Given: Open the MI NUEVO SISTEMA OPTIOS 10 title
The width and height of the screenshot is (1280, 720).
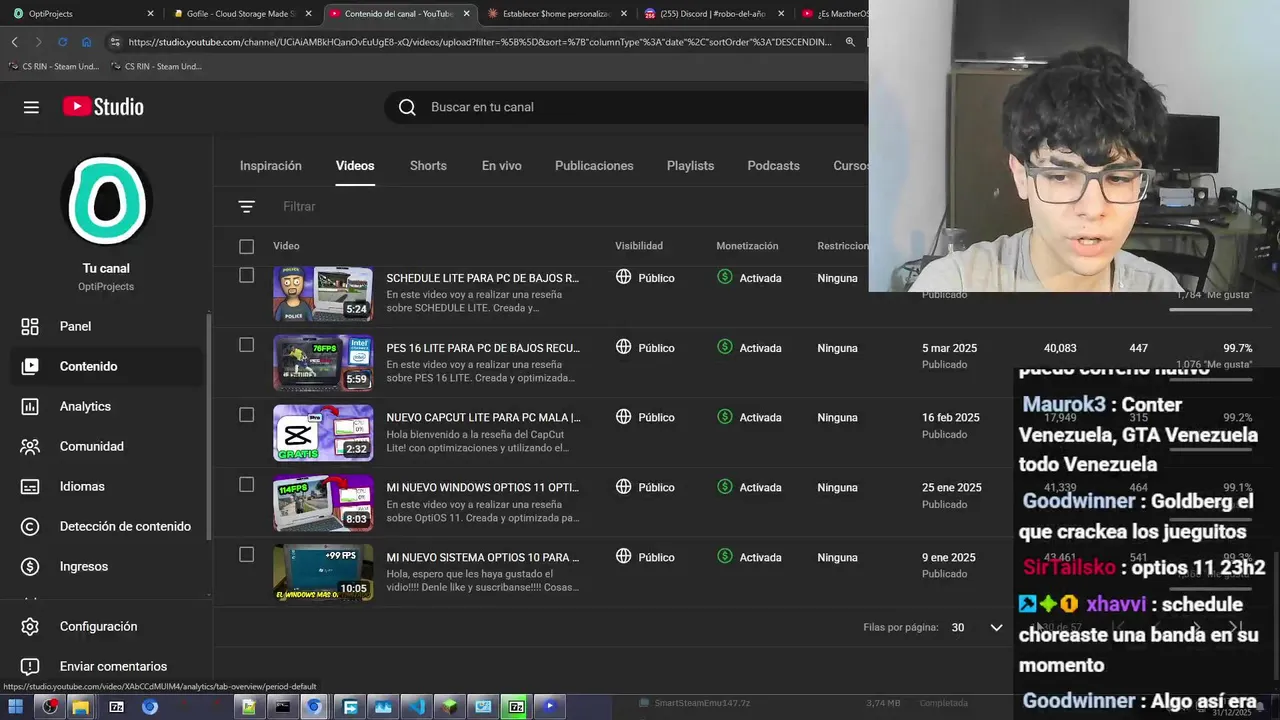Looking at the screenshot, I should [483, 557].
